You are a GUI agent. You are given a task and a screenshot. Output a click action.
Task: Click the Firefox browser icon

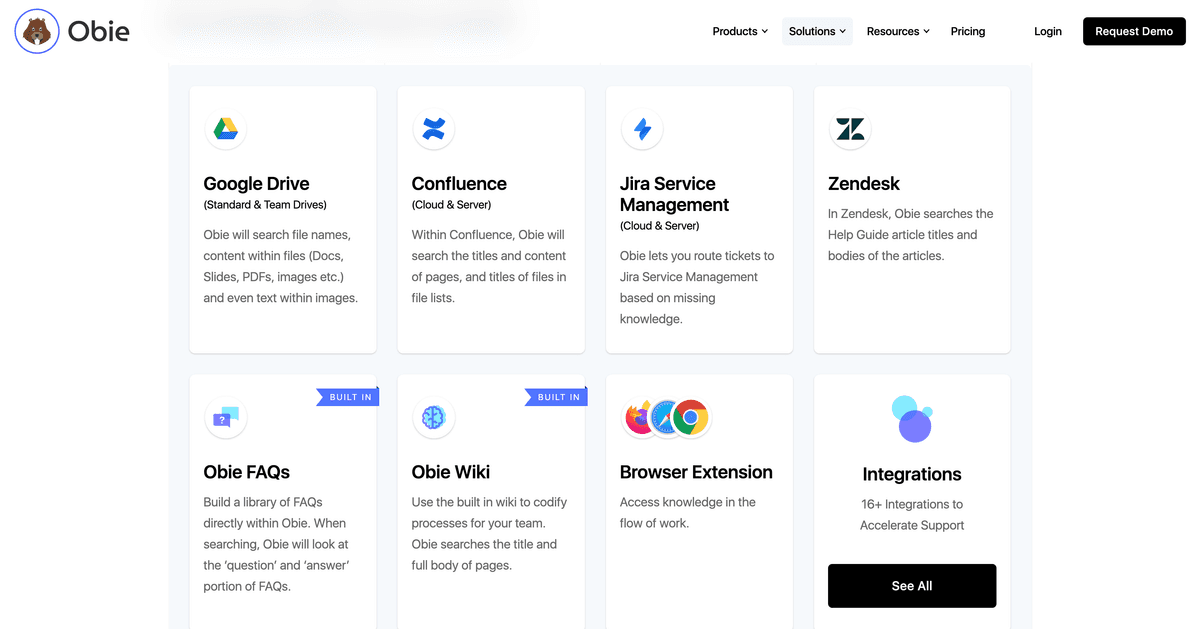(x=641, y=418)
